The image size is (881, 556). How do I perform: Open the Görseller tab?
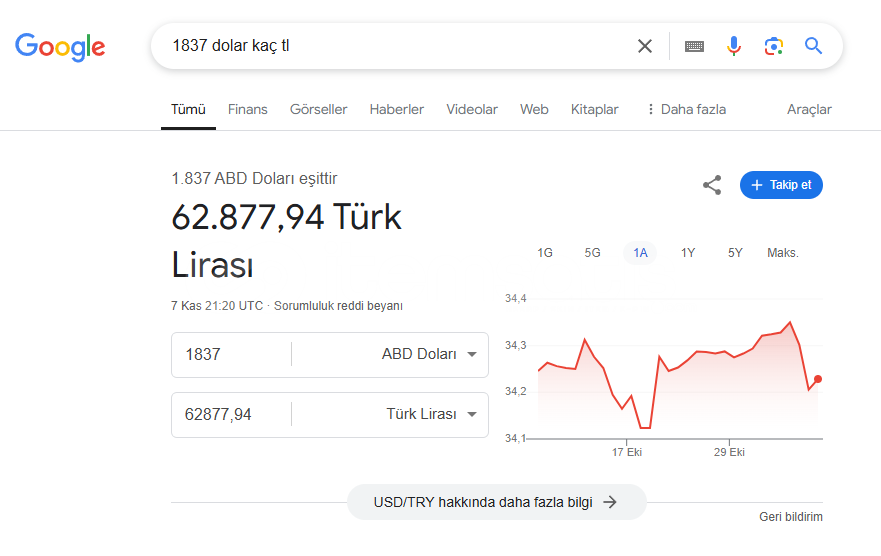[x=319, y=110]
